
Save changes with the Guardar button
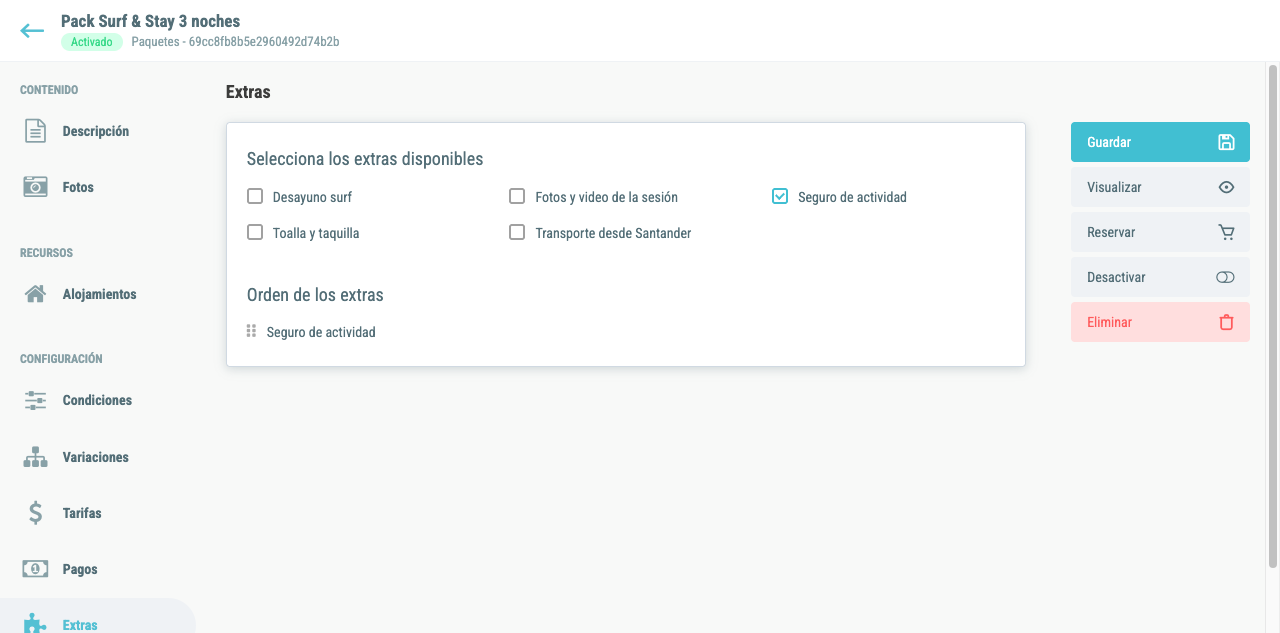[x=1160, y=142]
